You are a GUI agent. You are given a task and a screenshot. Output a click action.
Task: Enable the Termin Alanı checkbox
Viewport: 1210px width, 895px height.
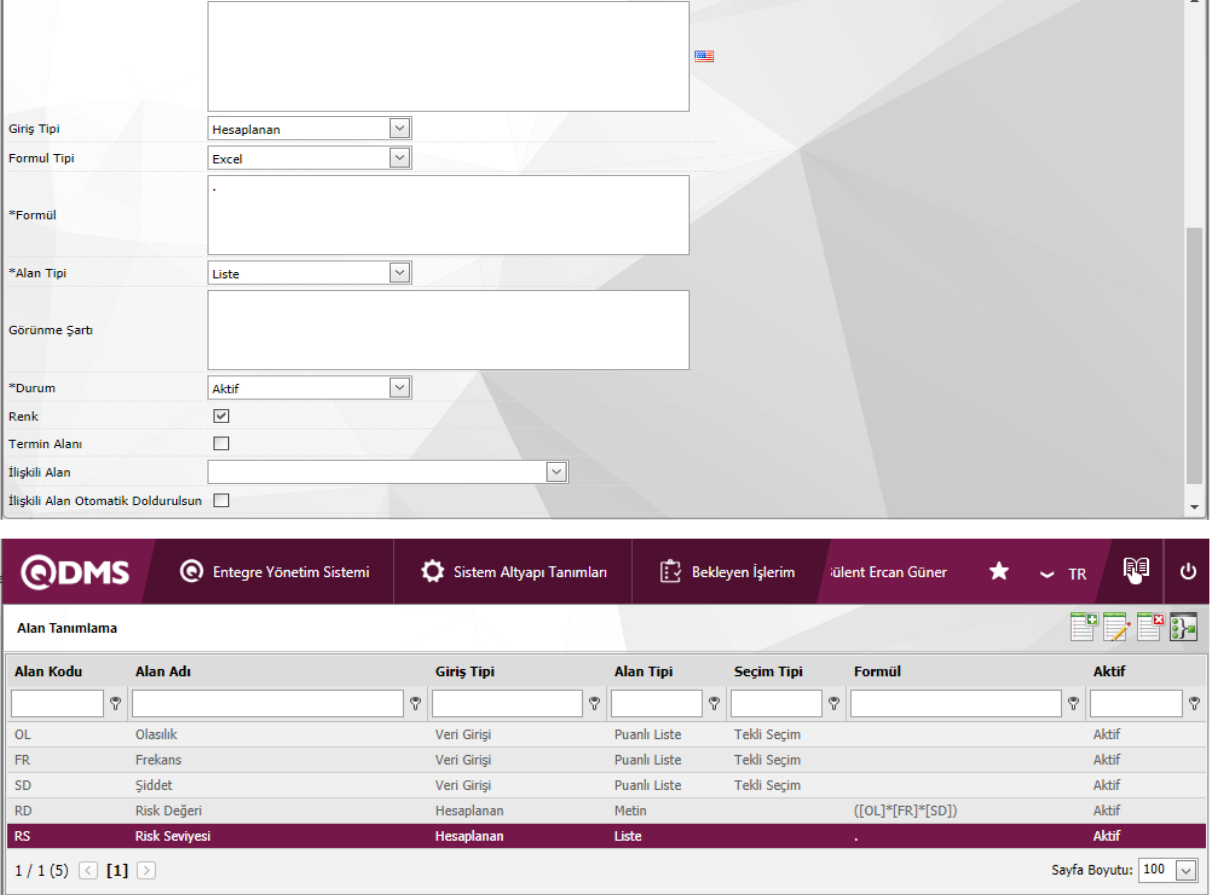click(x=221, y=443)
